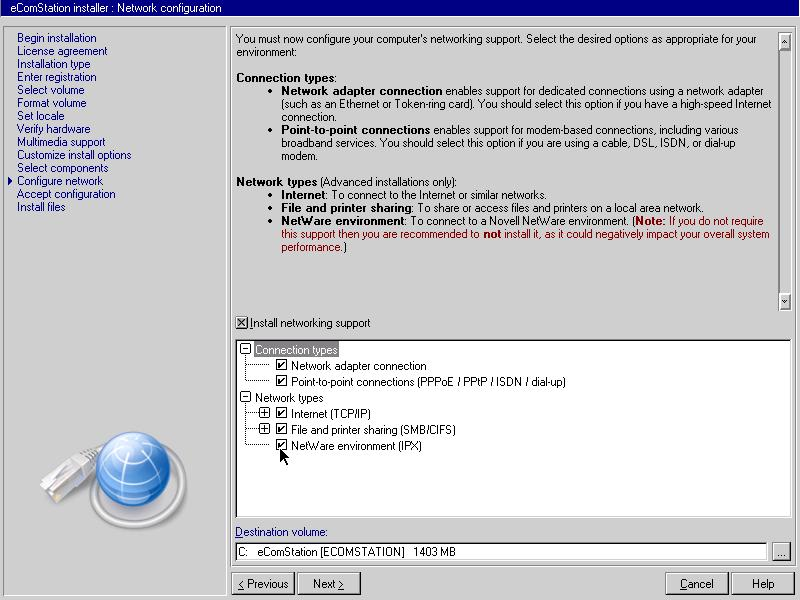Click the Destination volume field
The image size is (800, 600).
[501, 552]
